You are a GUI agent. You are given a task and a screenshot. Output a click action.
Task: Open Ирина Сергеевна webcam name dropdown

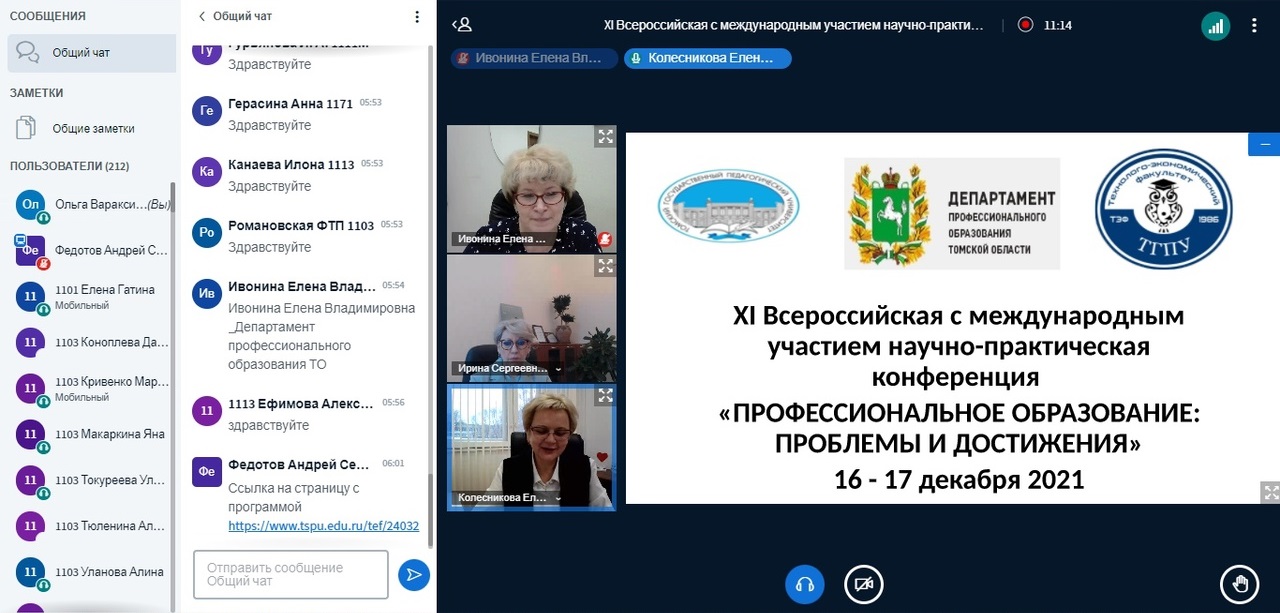[x=557, y=369]
